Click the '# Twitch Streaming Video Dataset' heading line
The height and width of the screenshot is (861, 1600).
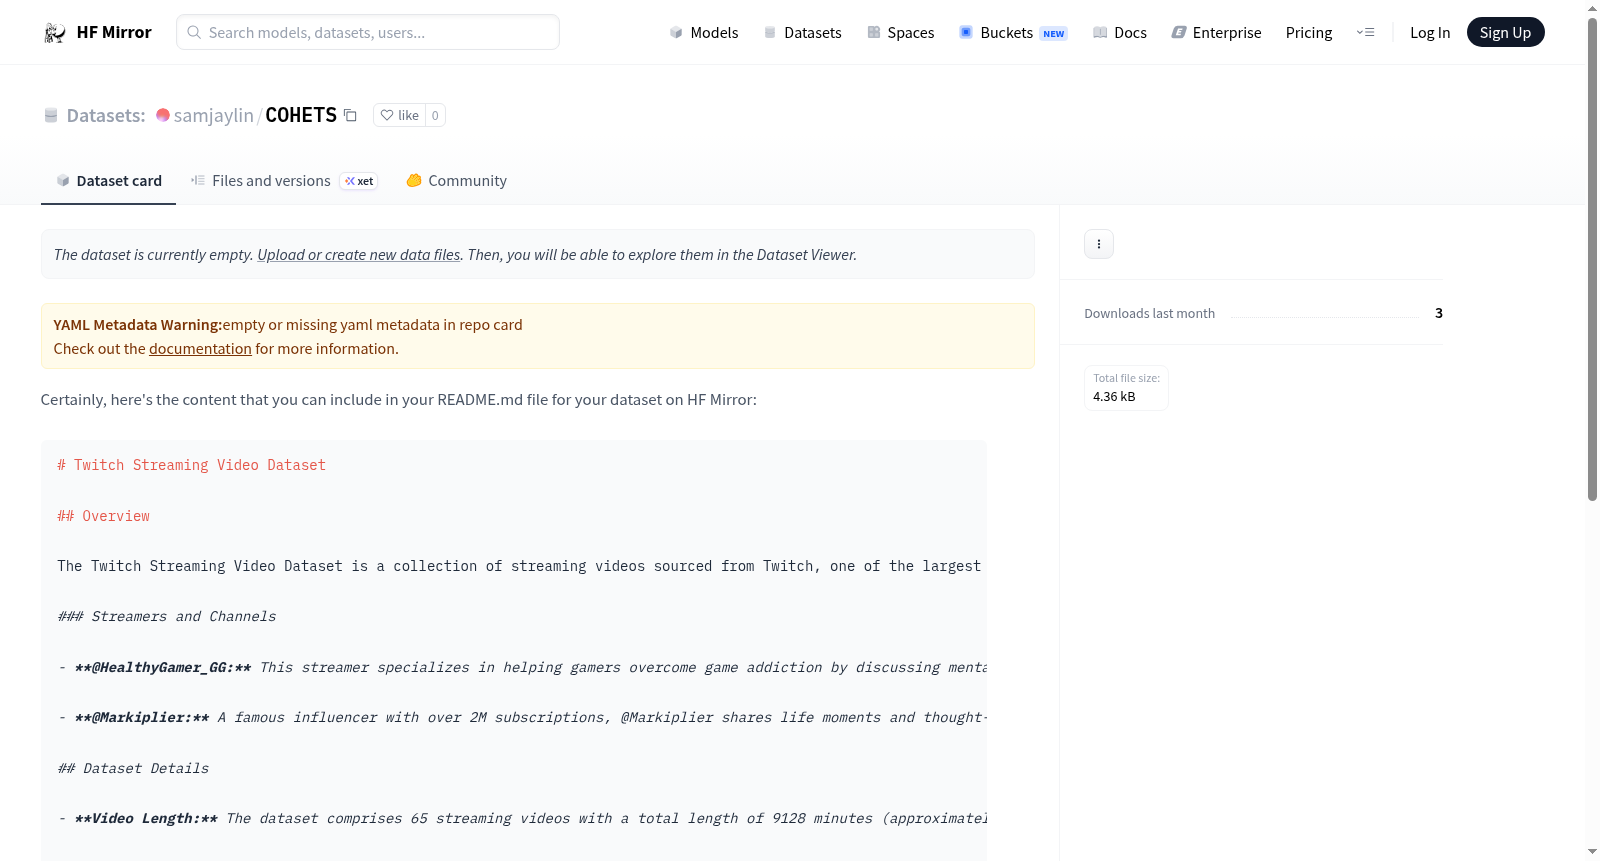(191, 465)
